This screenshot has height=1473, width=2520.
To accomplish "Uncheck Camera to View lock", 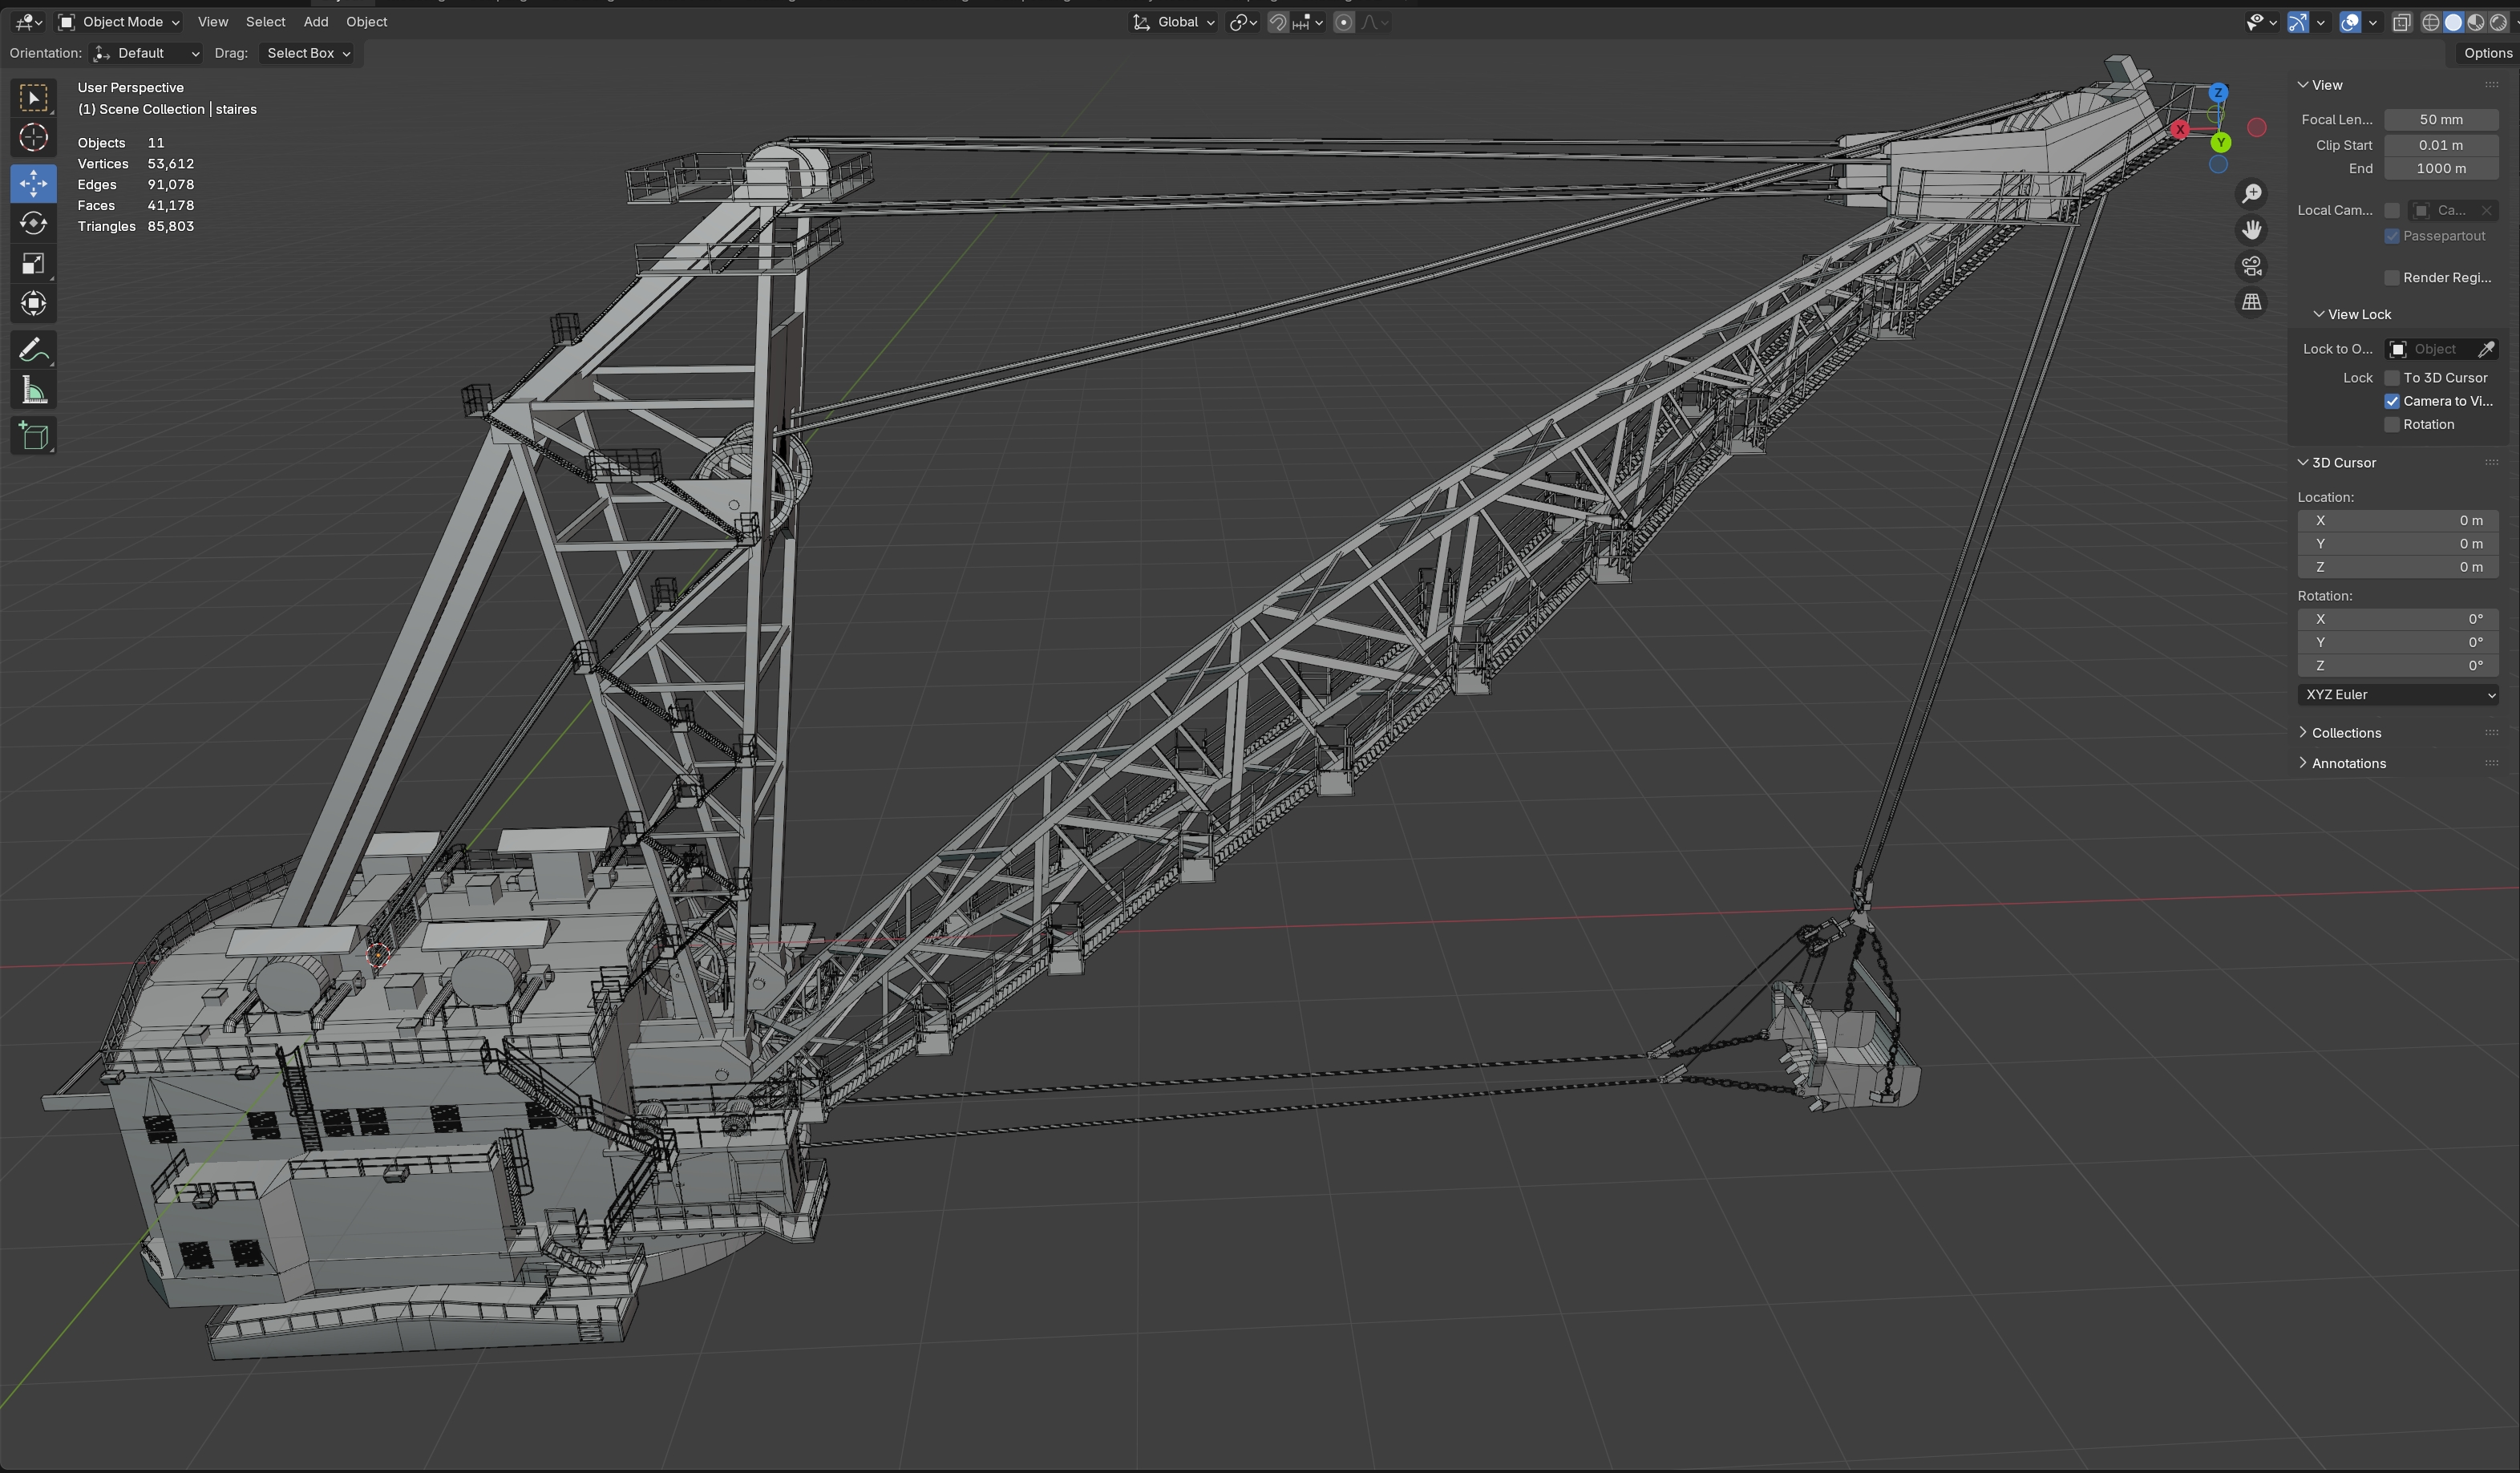I will (x=2392, y=401).
